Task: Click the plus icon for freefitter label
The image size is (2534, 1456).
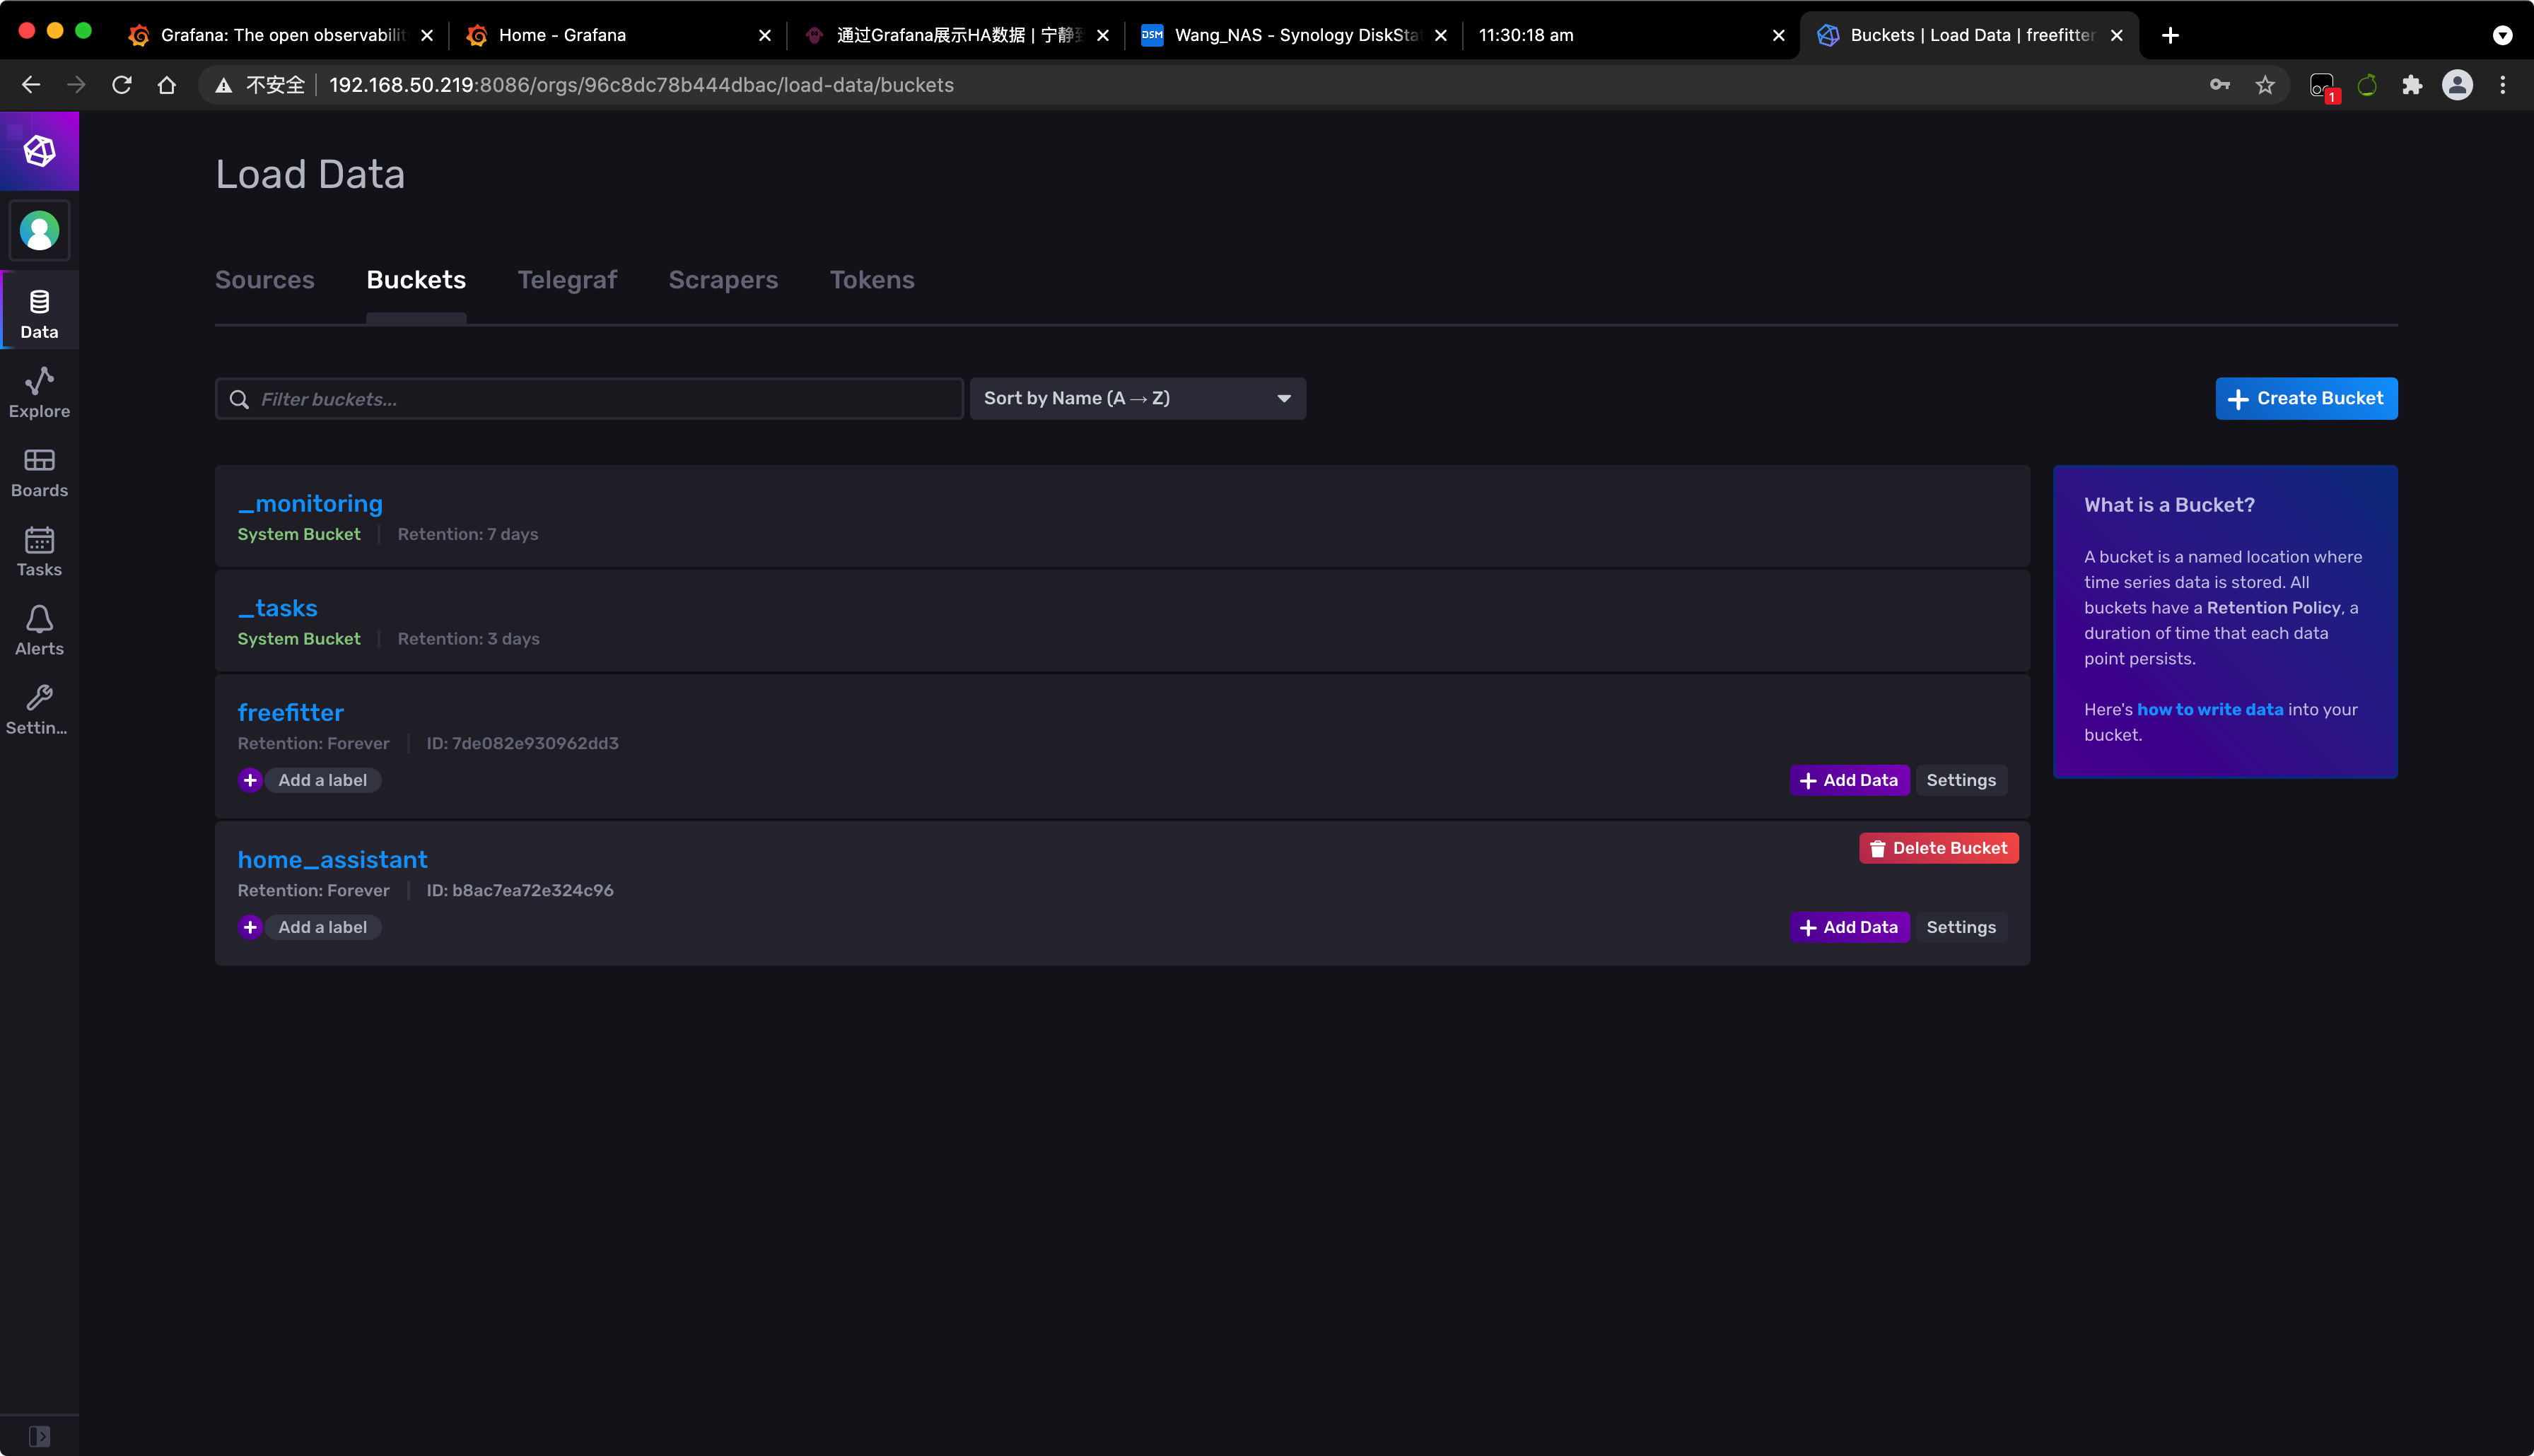Action: (250, 780)
